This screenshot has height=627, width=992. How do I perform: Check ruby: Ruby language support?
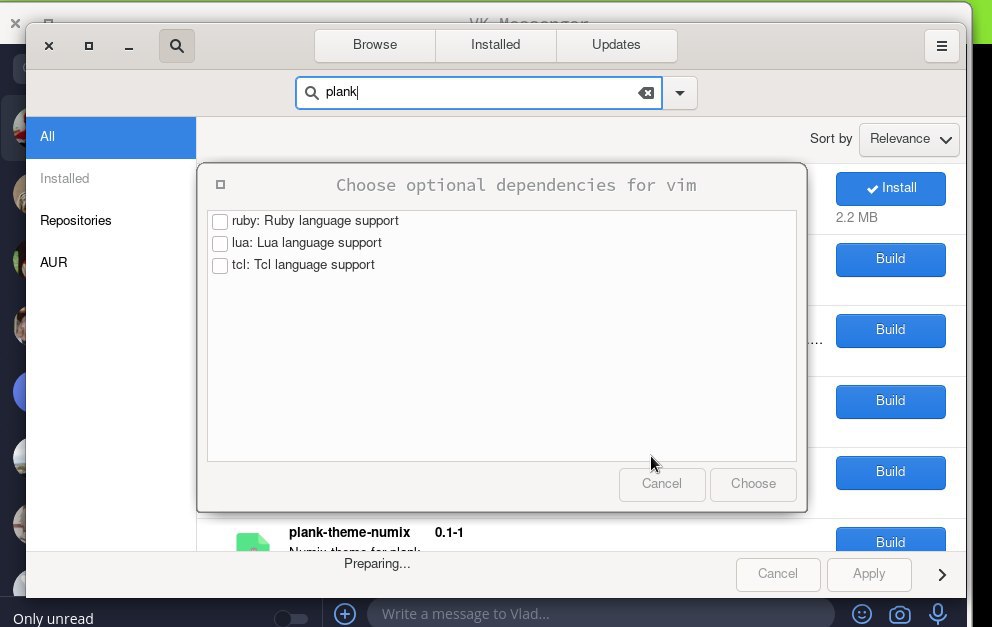coord(220,221)
